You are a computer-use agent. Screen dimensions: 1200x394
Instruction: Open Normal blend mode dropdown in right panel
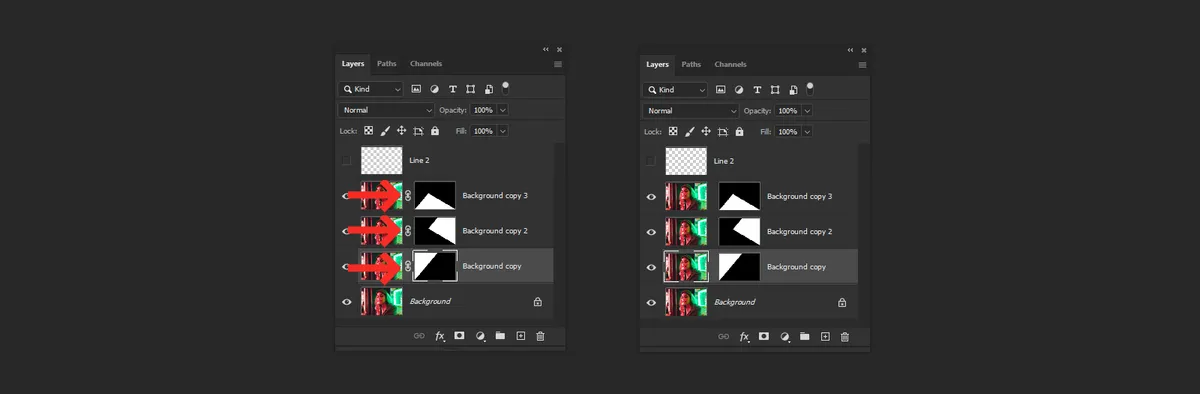tap(690, 110)
